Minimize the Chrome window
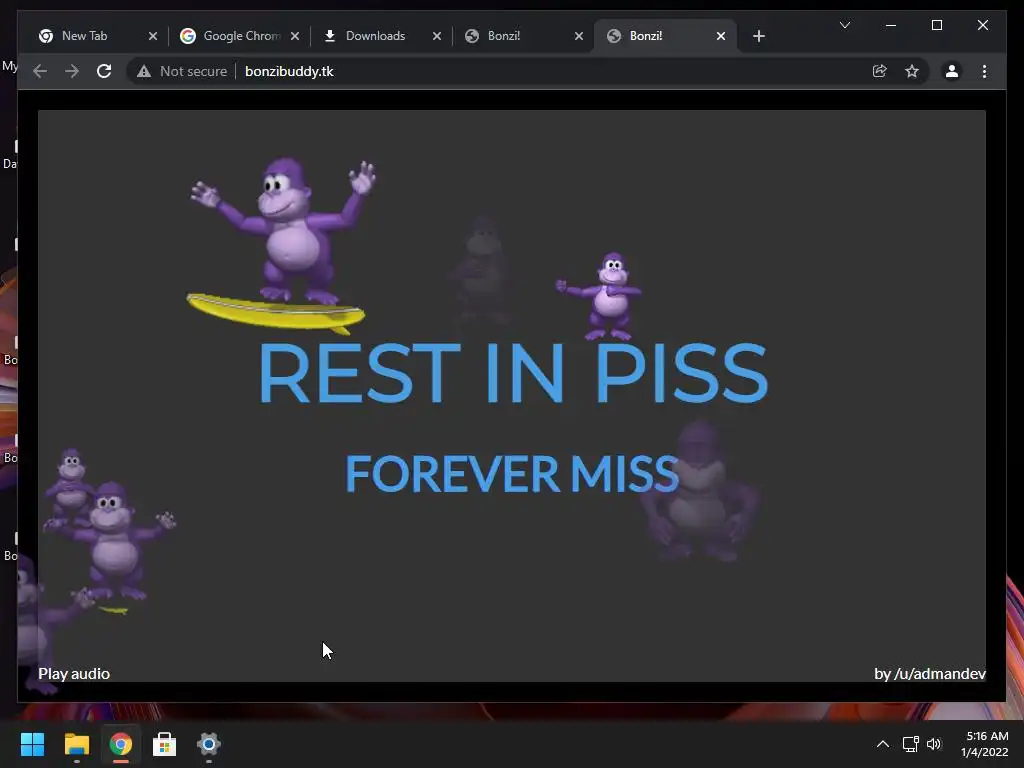This screenshot has width=1024, height=768. pos(891,25)
